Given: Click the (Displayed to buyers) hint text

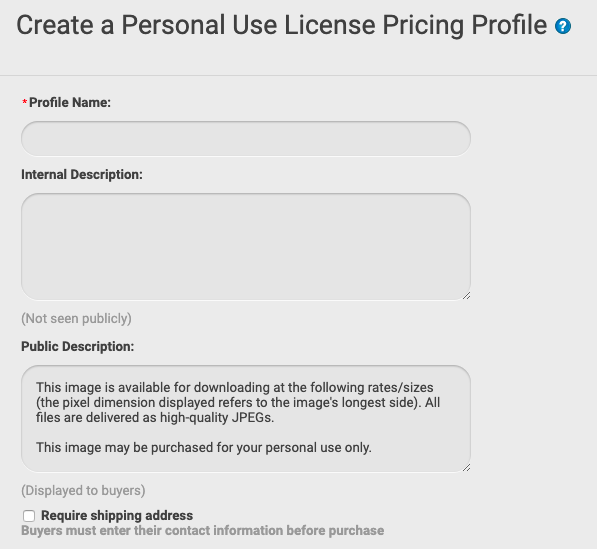Looking at the screenshot, I should click(x=83, y=490).
